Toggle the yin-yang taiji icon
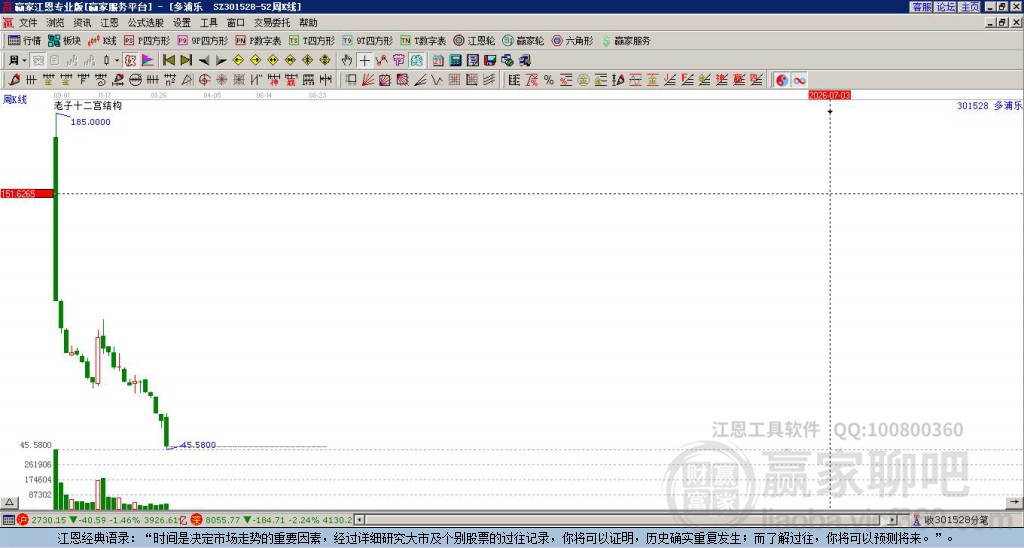Viewport: 1024px width, 548px height. (x=782, y=80)
